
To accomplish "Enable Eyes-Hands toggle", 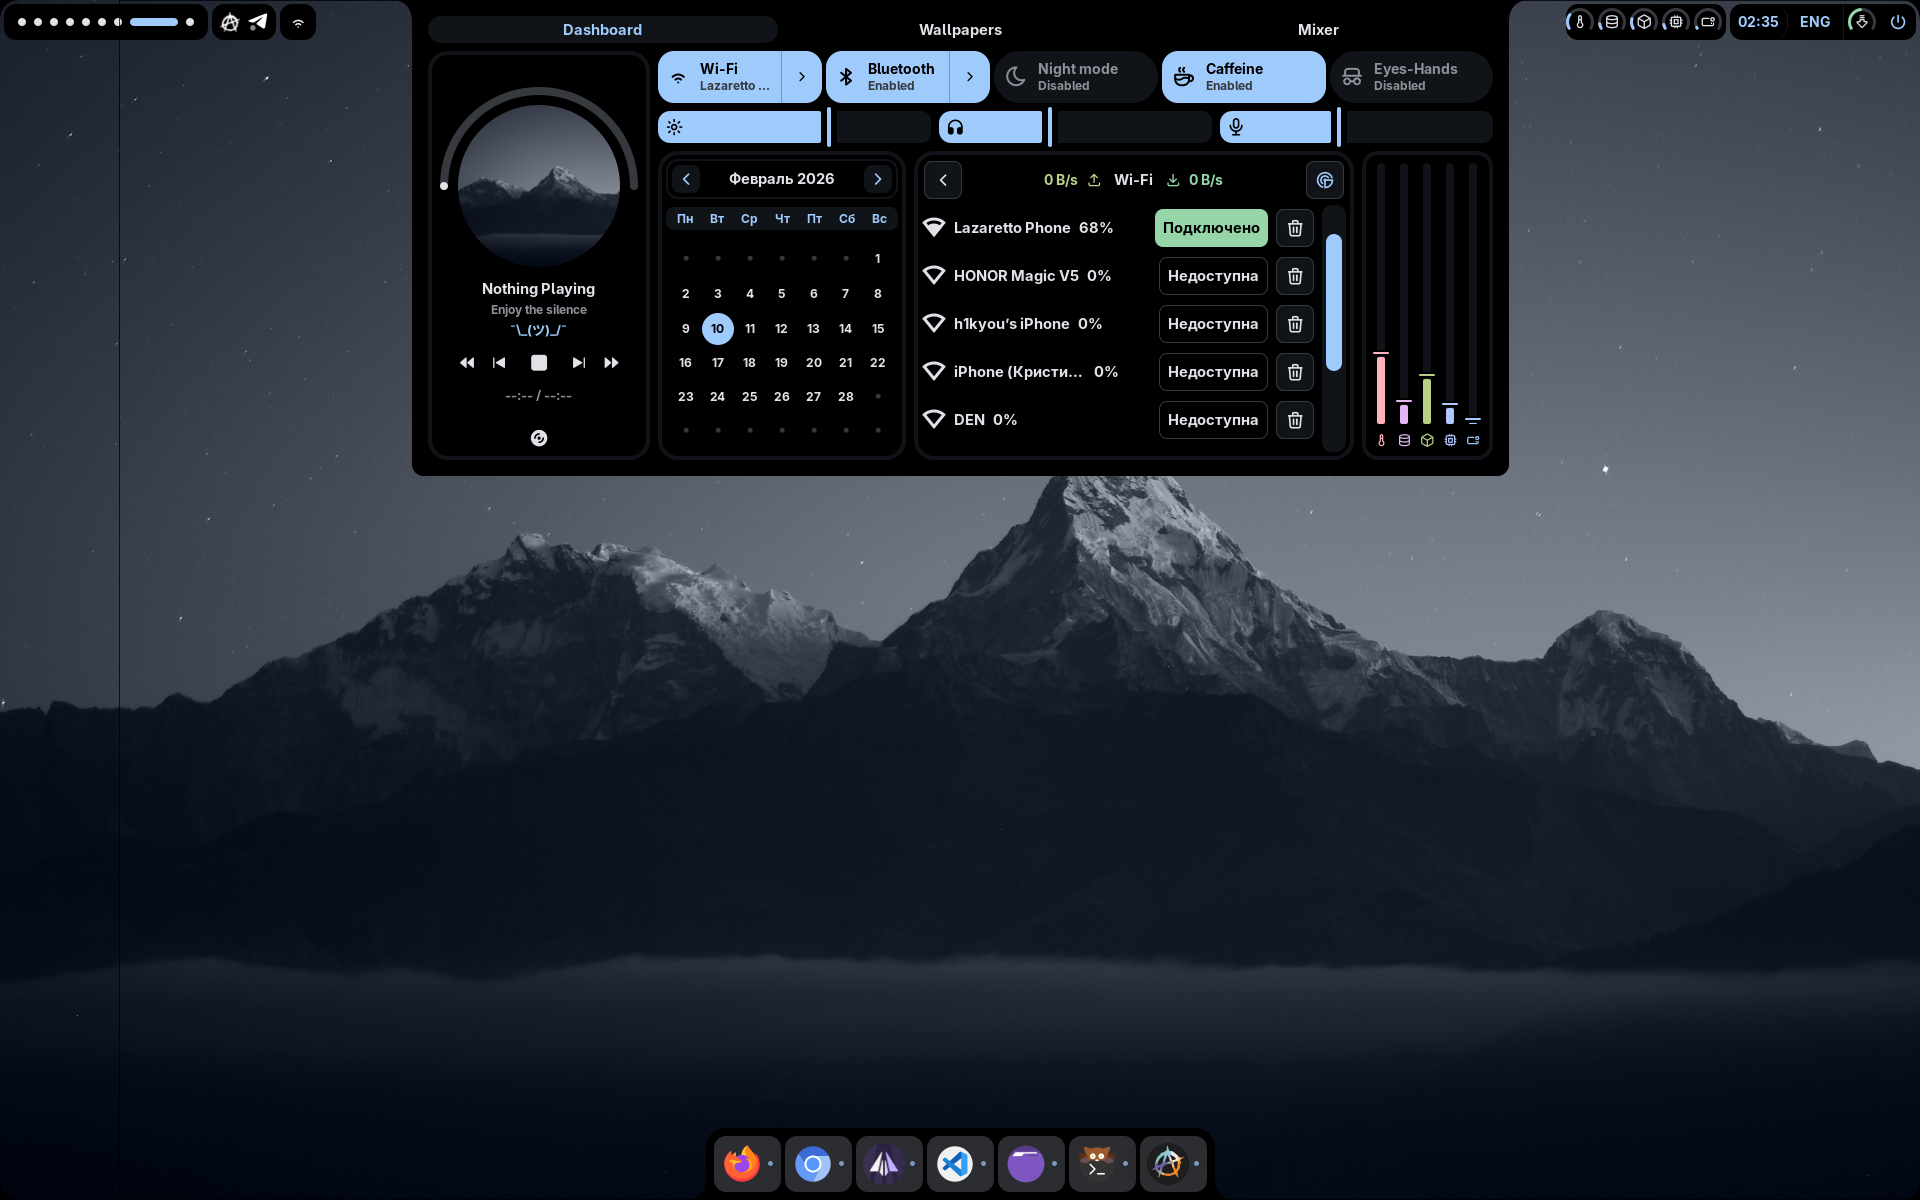I will (1411, 77).
